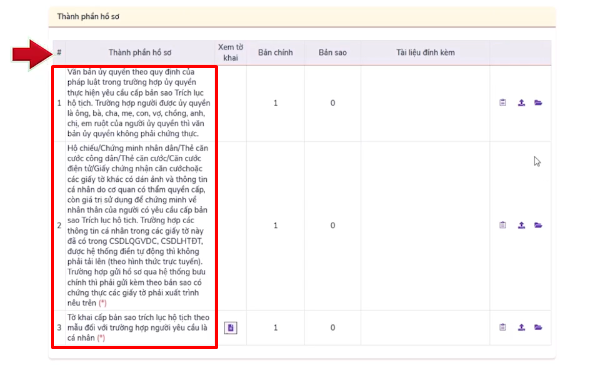Click the 'Thành phần hồ sơ' section title bar

302,17
